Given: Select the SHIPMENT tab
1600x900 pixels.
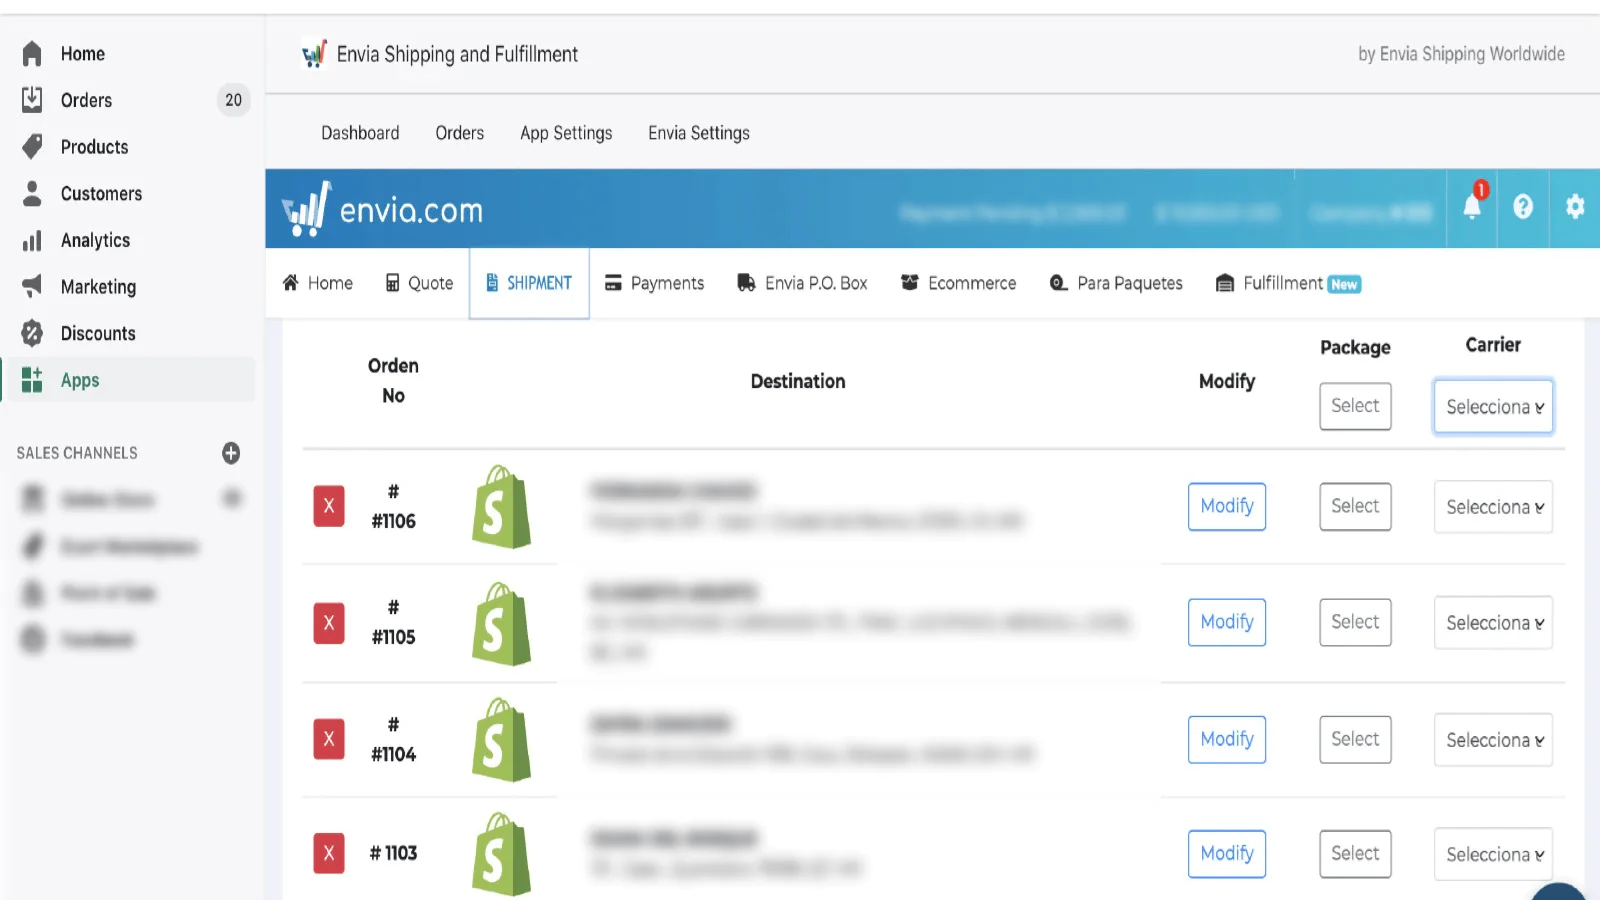Looking at the screenshot, I should pyautogui.click(x=529, y=283).
